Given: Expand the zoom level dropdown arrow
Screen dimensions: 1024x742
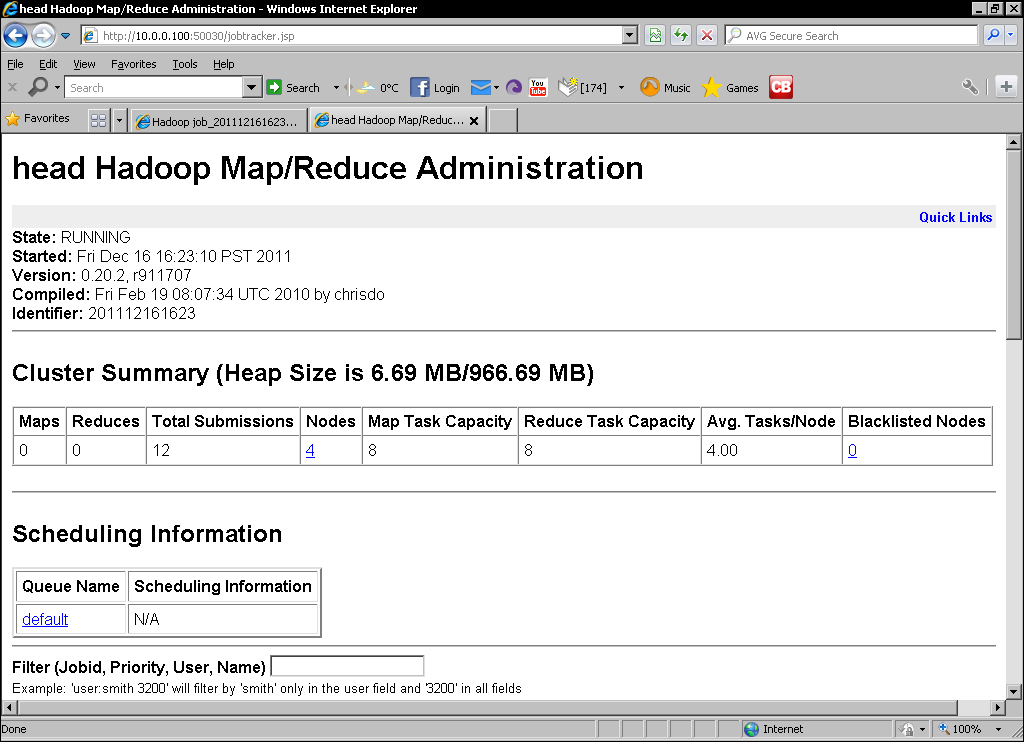Looking at the screenshot, I should [x=999, y=729].
